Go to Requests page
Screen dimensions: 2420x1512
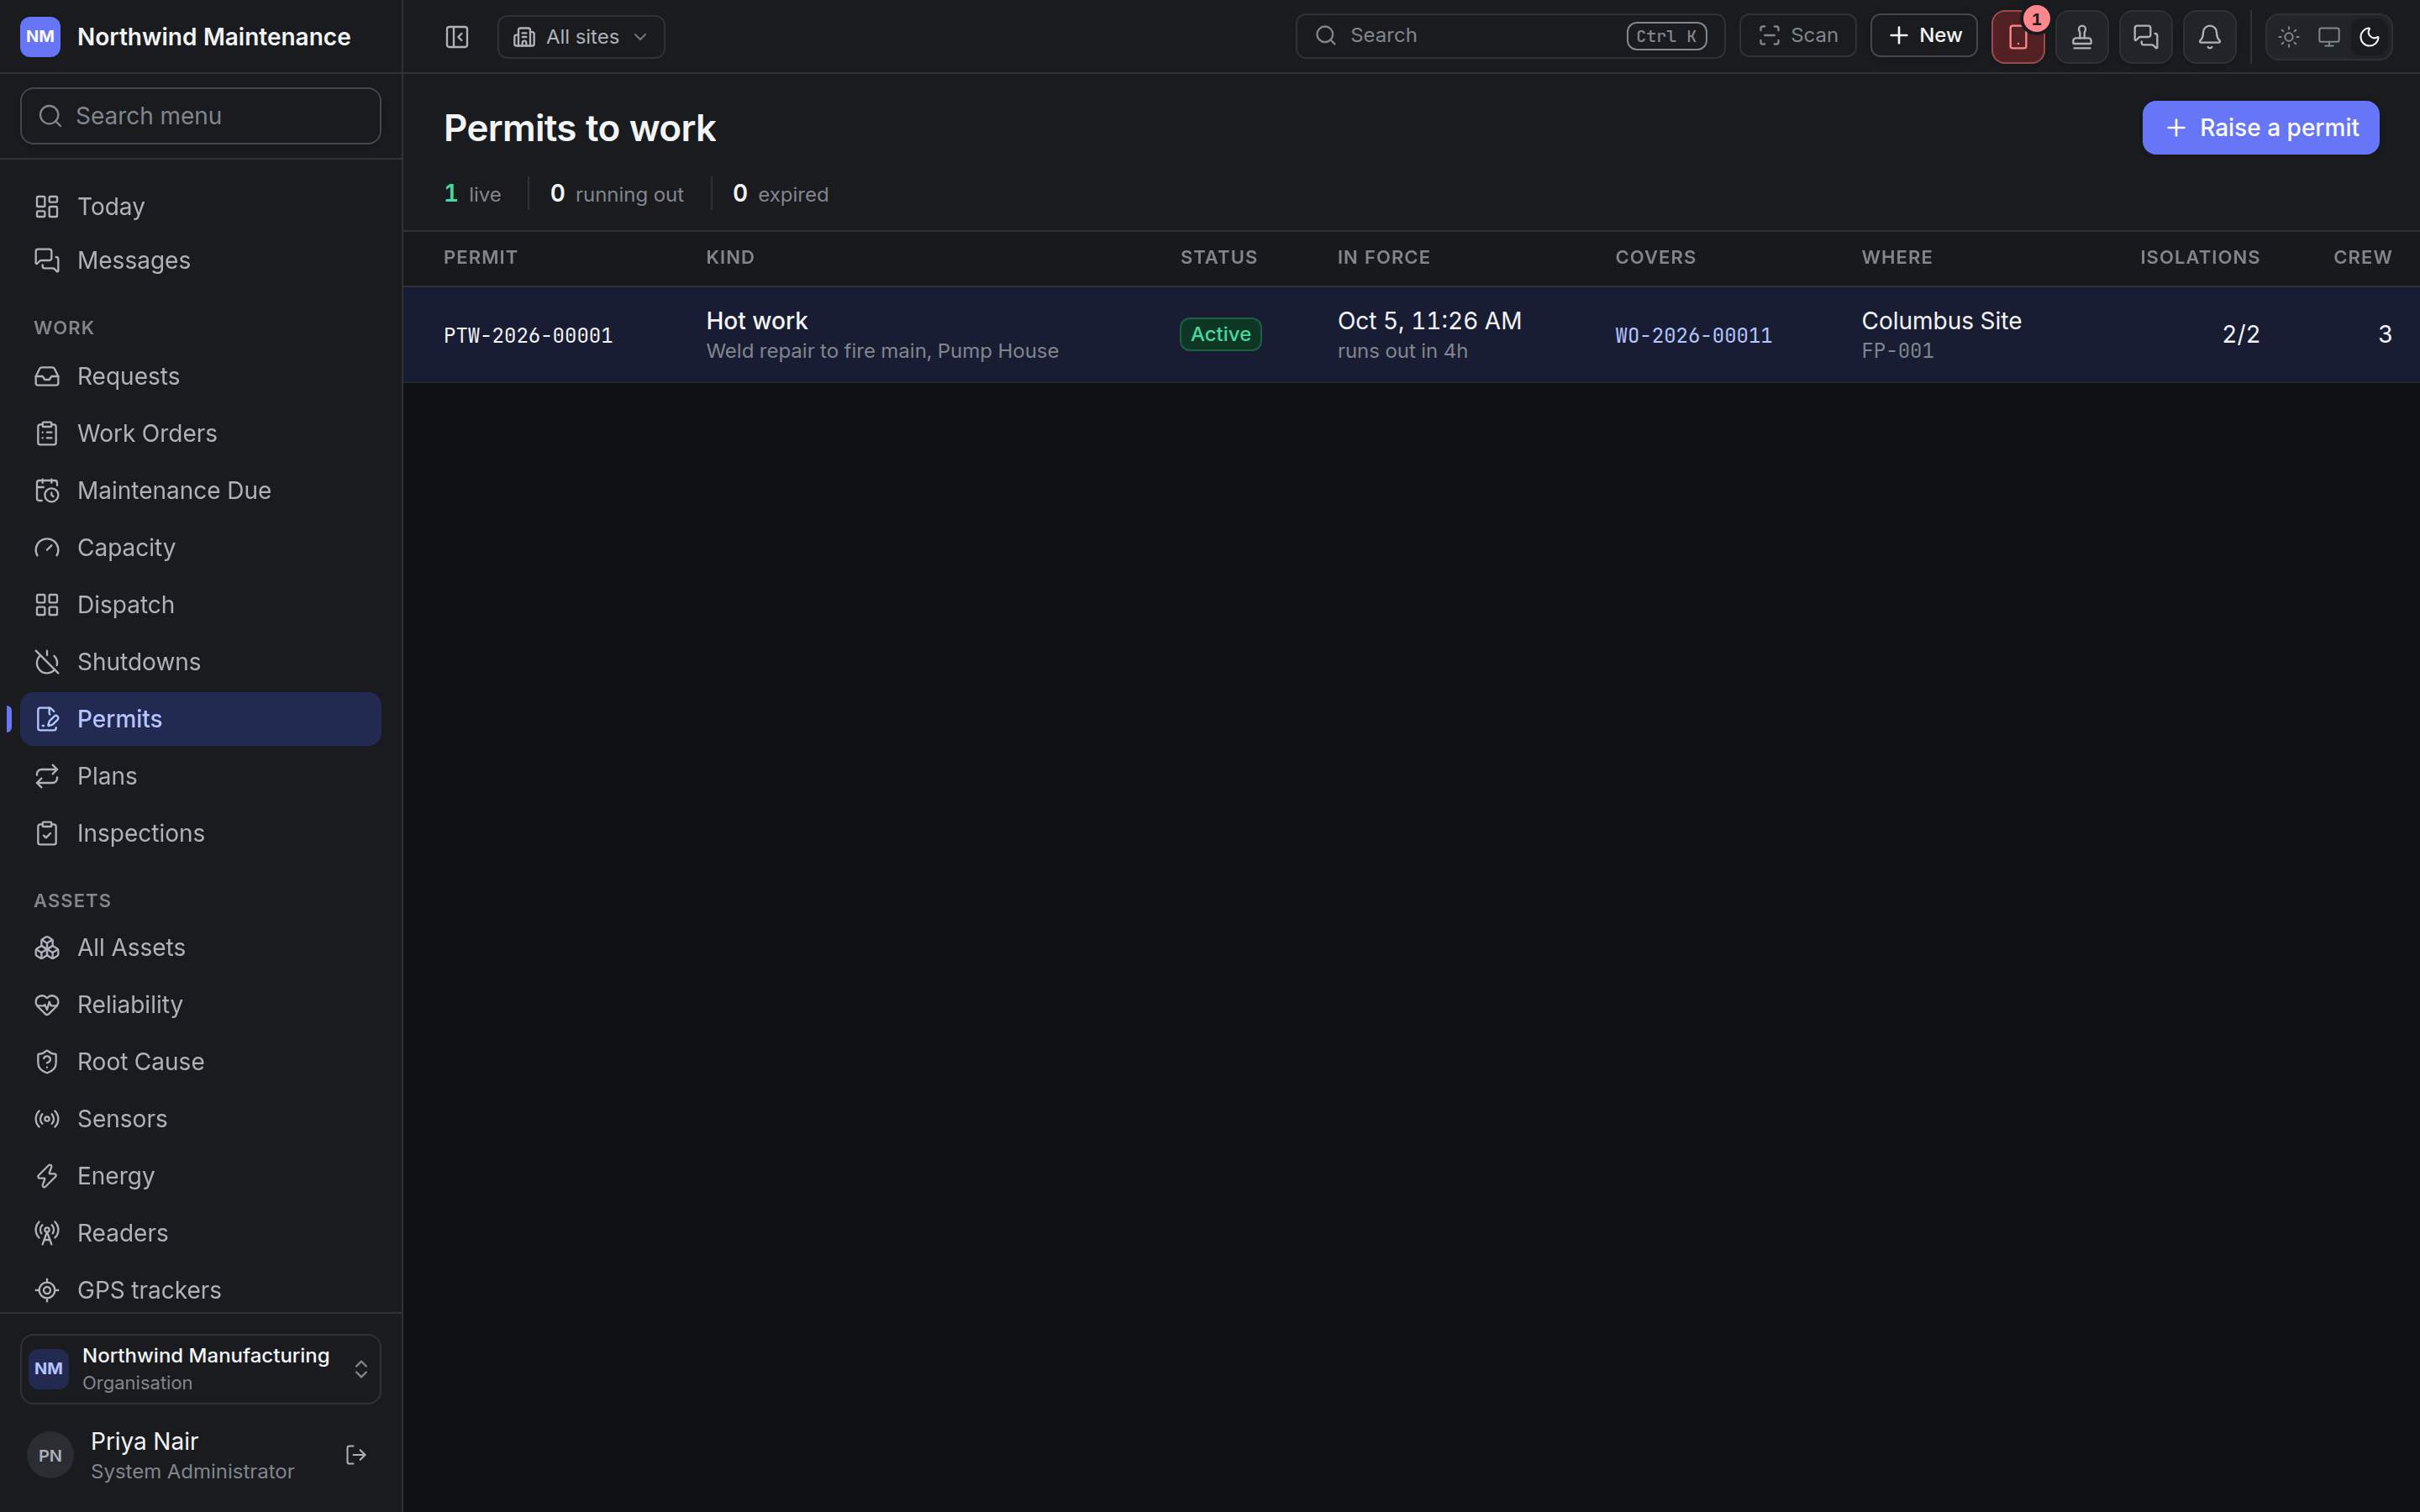(x=201, y=376)
